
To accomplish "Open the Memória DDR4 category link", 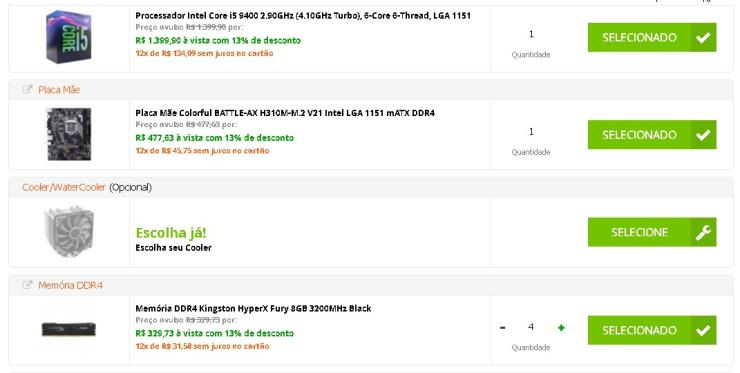I will pos(70,285).
